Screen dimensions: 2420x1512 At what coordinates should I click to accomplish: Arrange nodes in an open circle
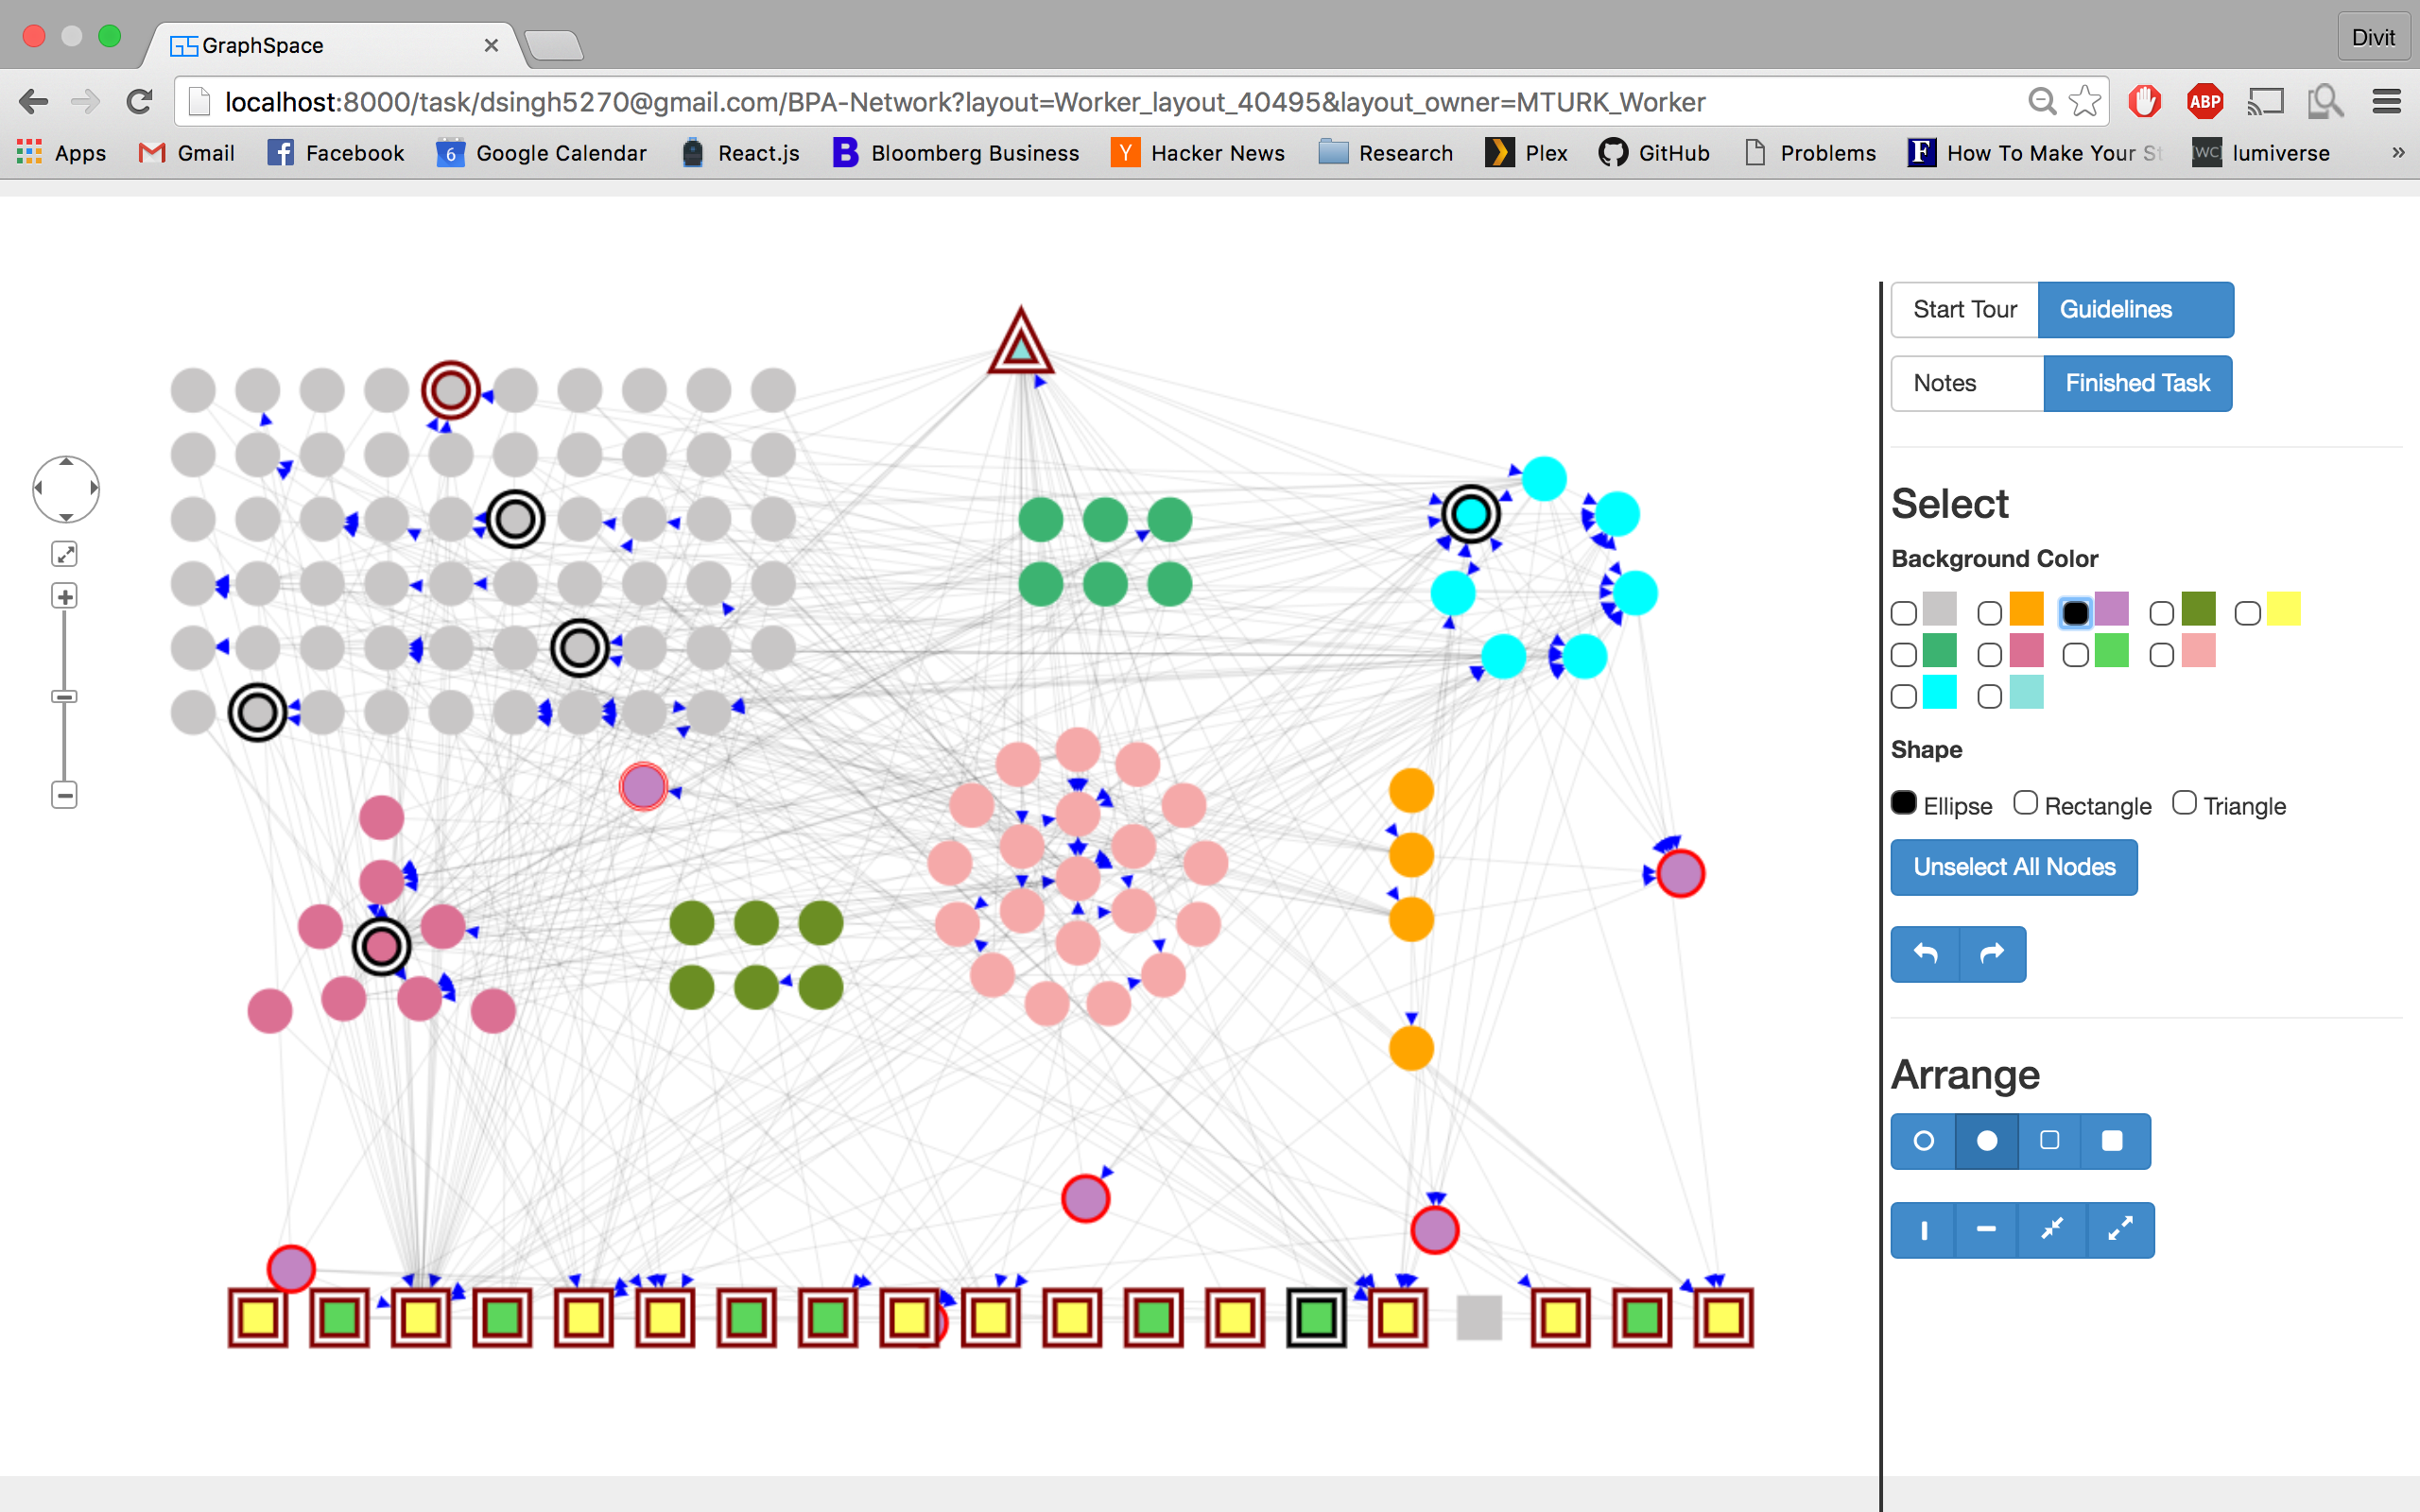click(x=1923, y=1141)
